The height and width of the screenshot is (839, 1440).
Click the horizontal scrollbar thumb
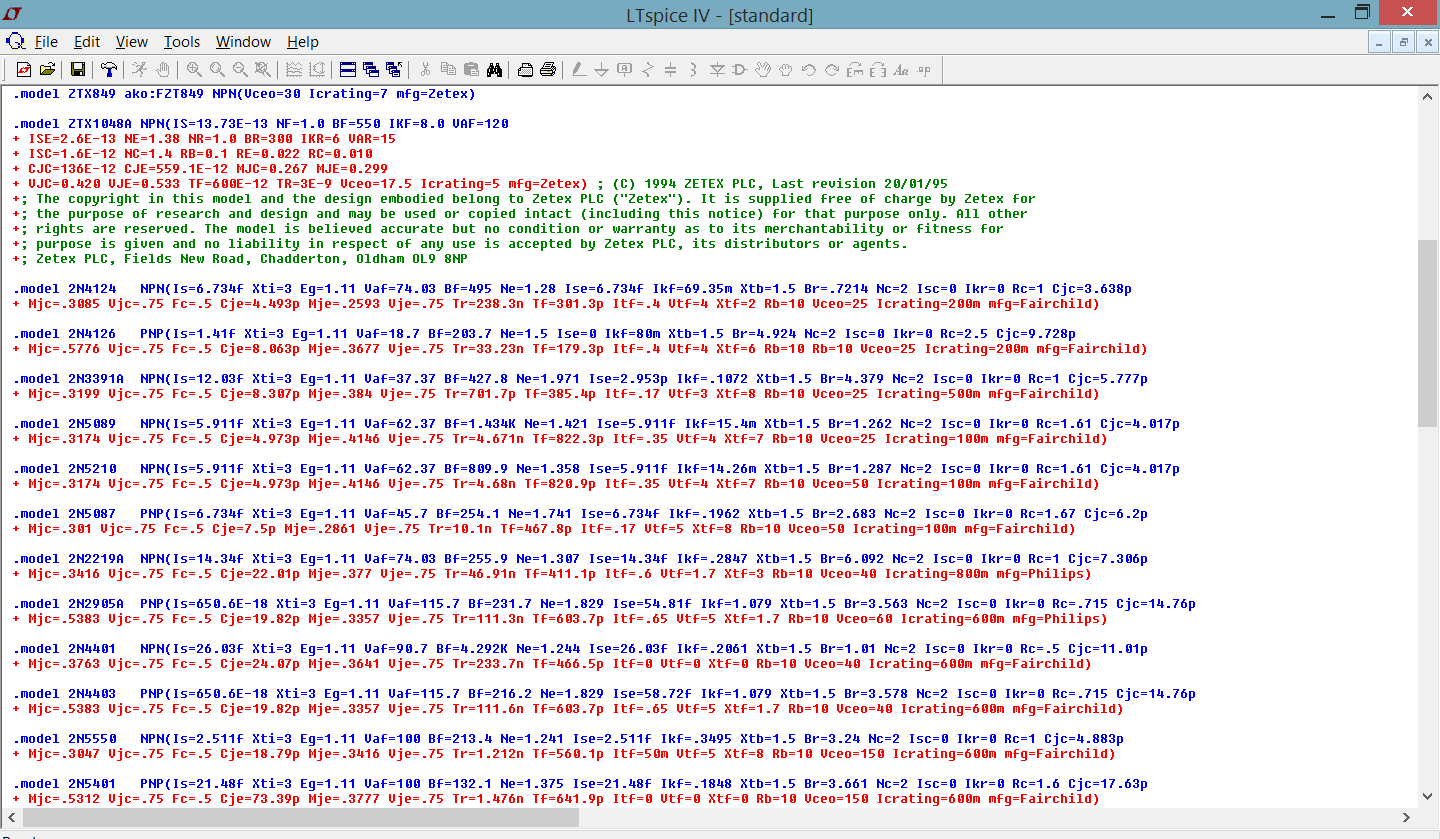coord(301,817)
